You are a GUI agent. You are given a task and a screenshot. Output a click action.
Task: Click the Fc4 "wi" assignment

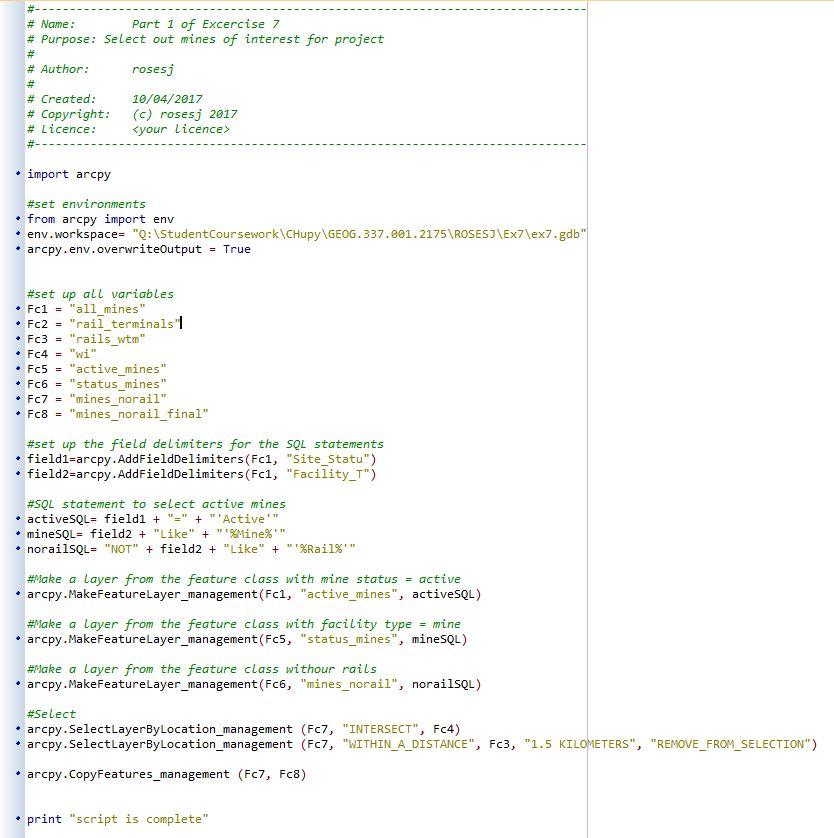coord(62,354)
